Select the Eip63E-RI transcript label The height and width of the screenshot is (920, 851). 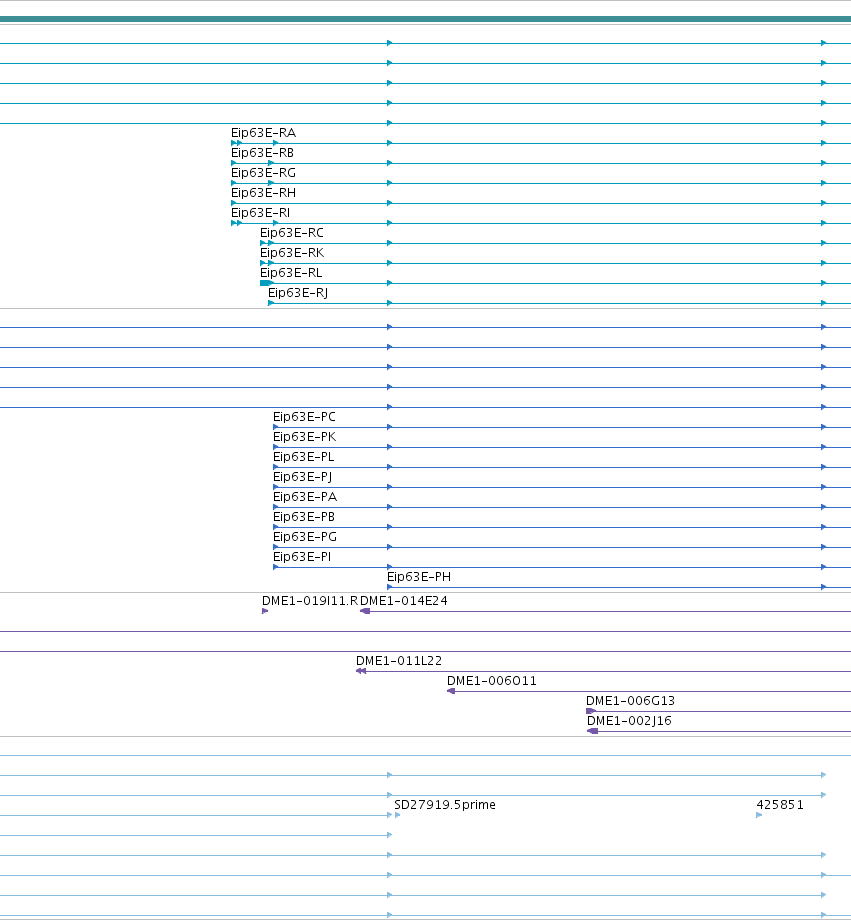261,212
